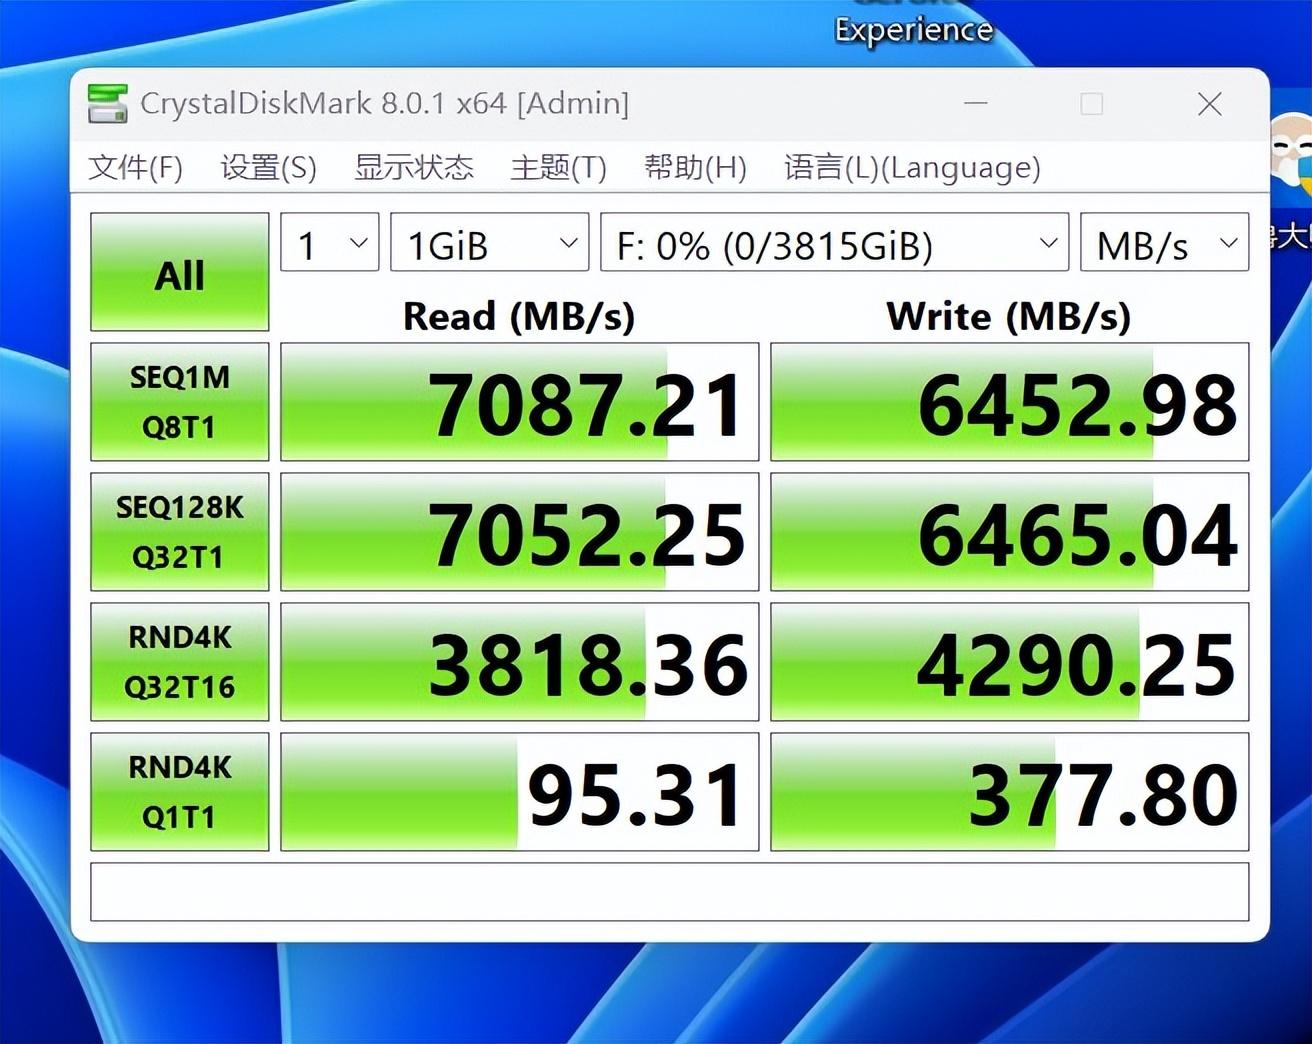This screenshot has width=1312, height=1044.
Task: Run all benchmarks with All button
Action: (180, 272)
